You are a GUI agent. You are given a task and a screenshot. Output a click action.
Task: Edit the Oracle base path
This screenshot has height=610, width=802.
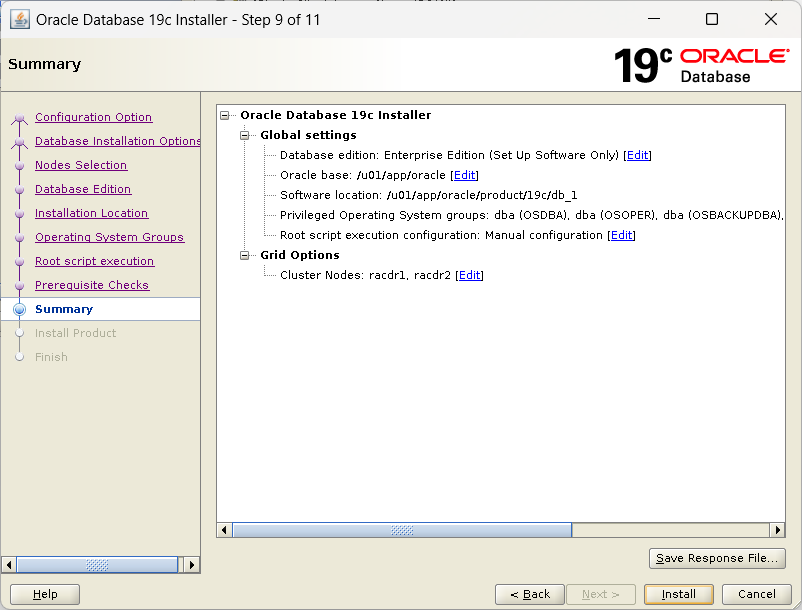[x=464, y=175]
